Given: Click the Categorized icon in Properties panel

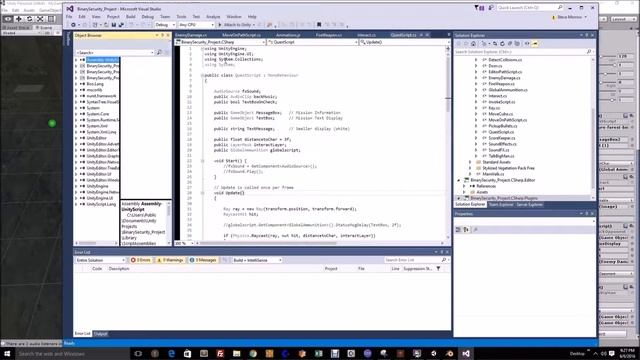Looking at the screenshot, I should (x=458, y=230).
